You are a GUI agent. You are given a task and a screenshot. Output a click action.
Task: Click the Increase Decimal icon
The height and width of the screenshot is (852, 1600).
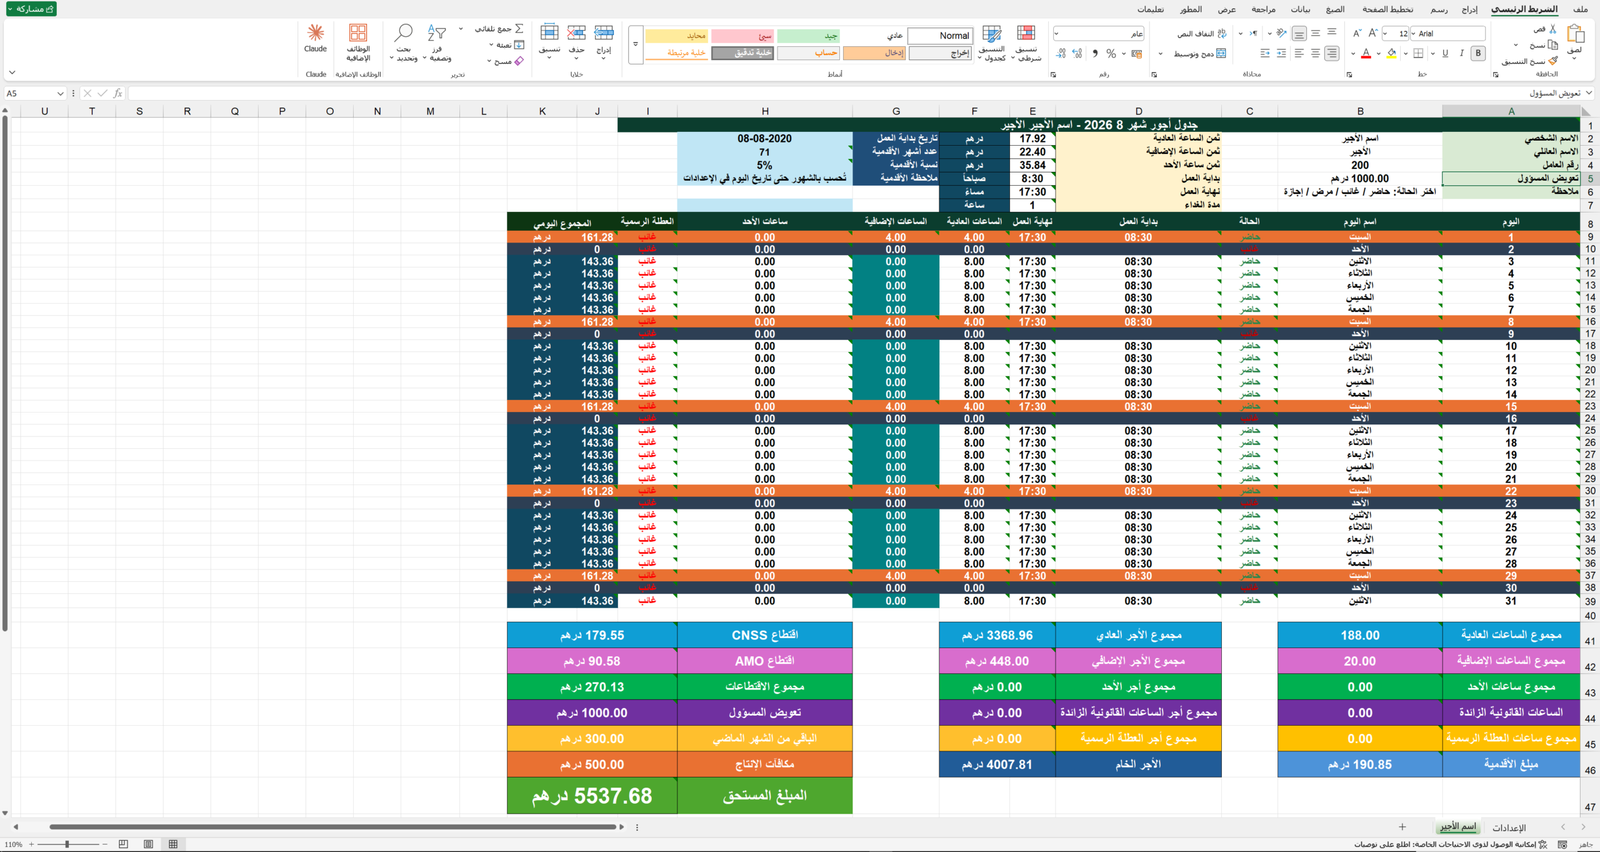click(x=1077, y=53)
